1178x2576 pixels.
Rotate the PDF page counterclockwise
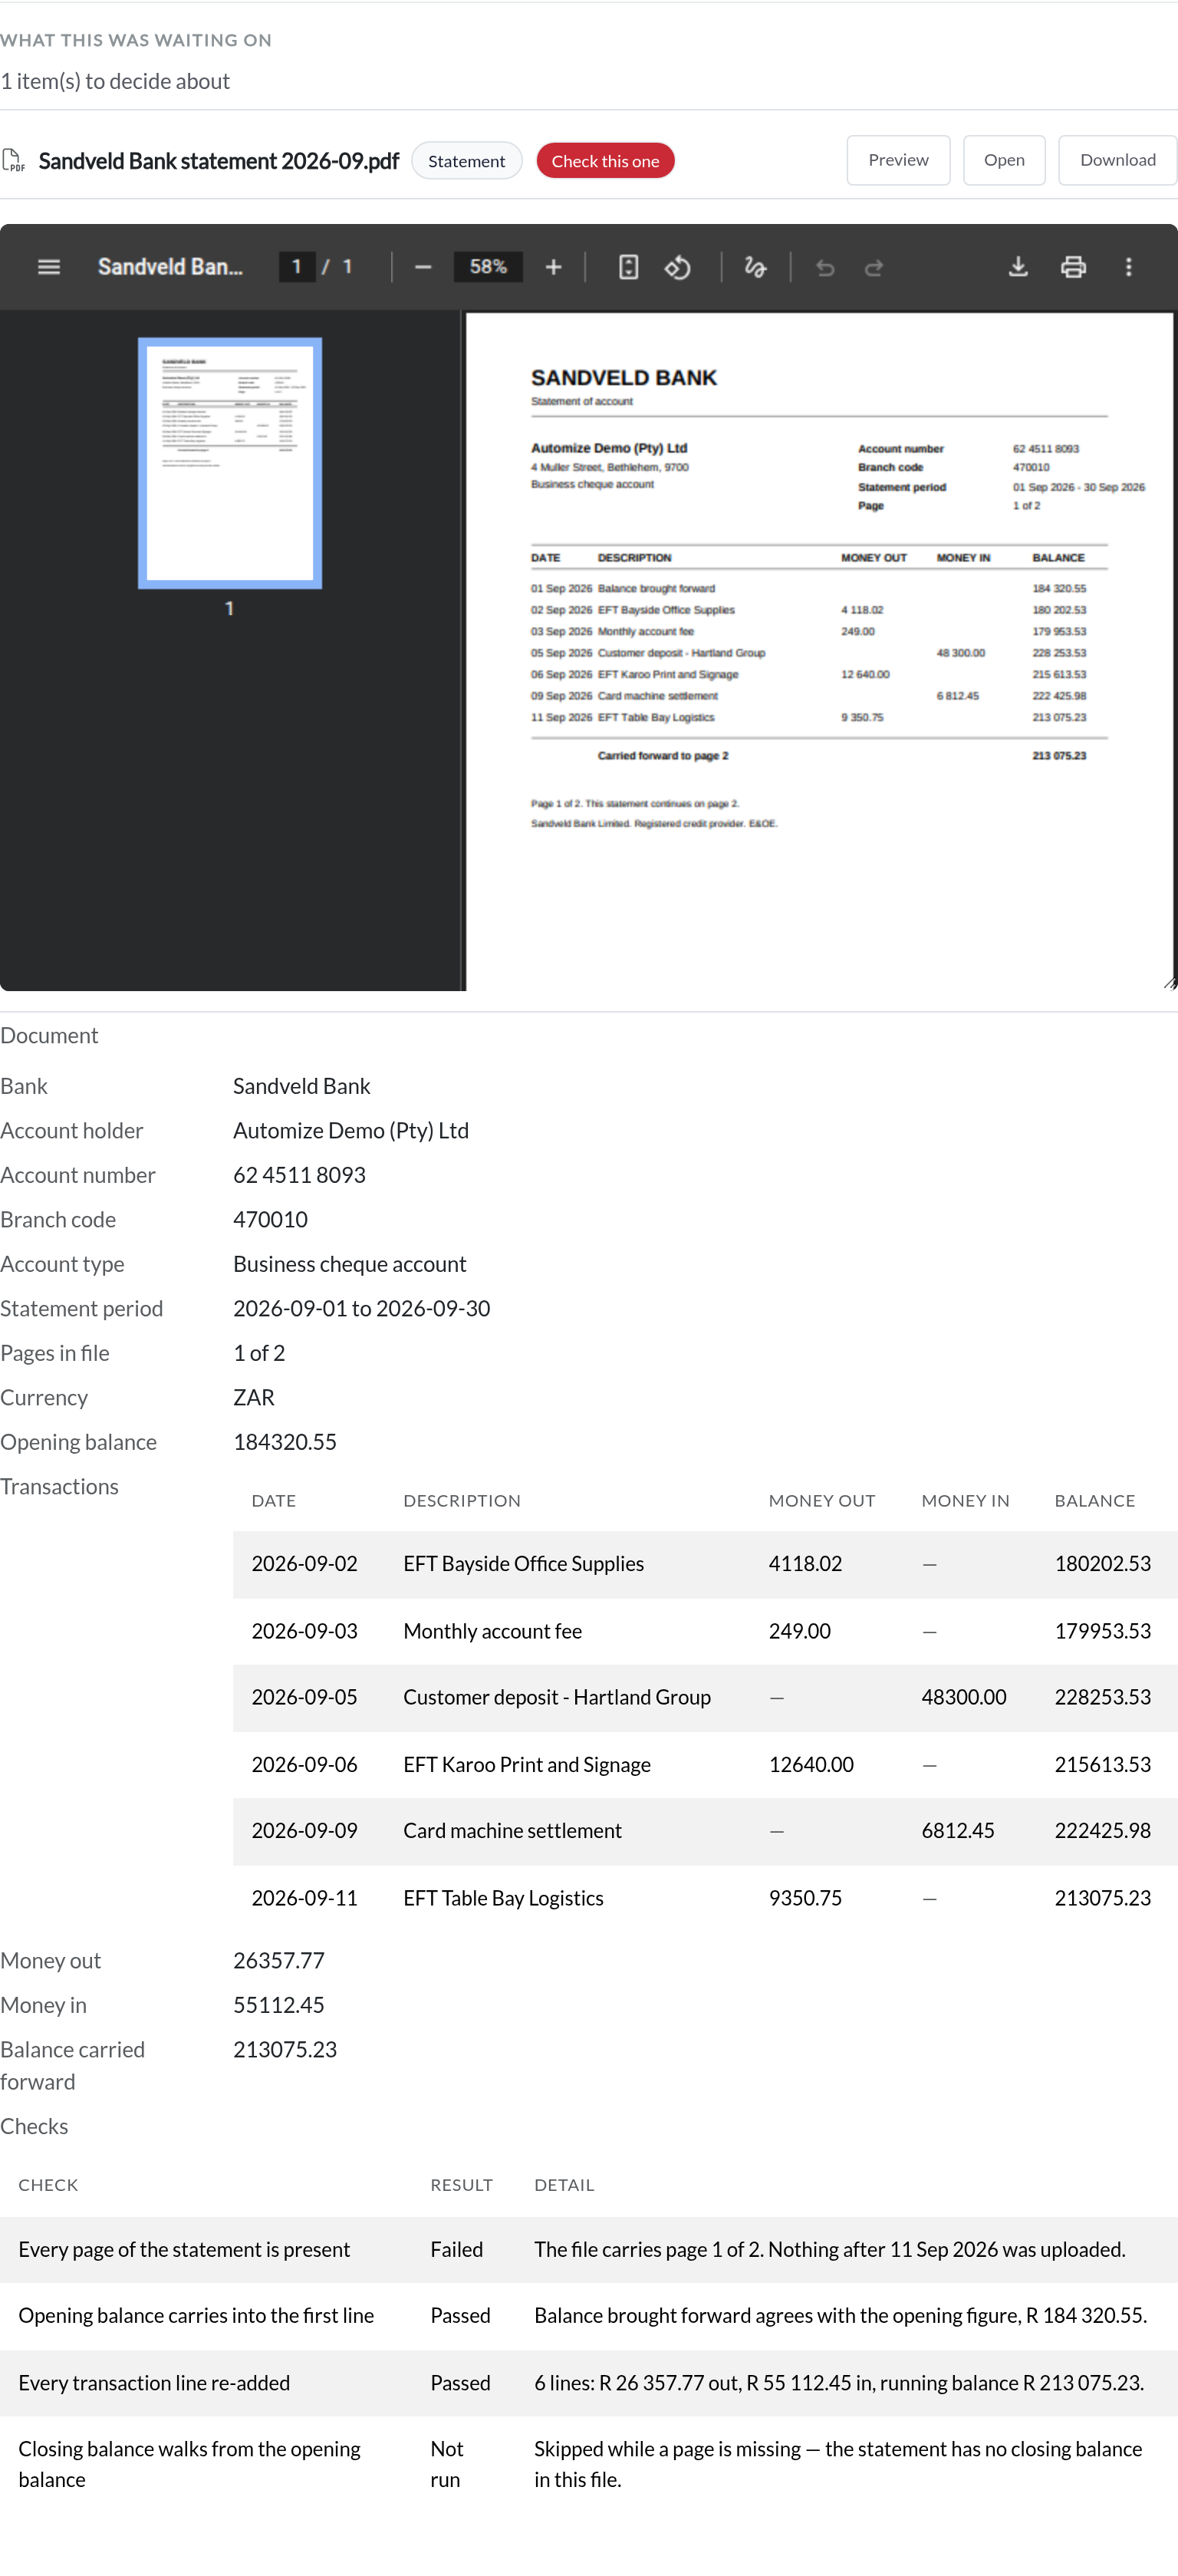[678, 267]
